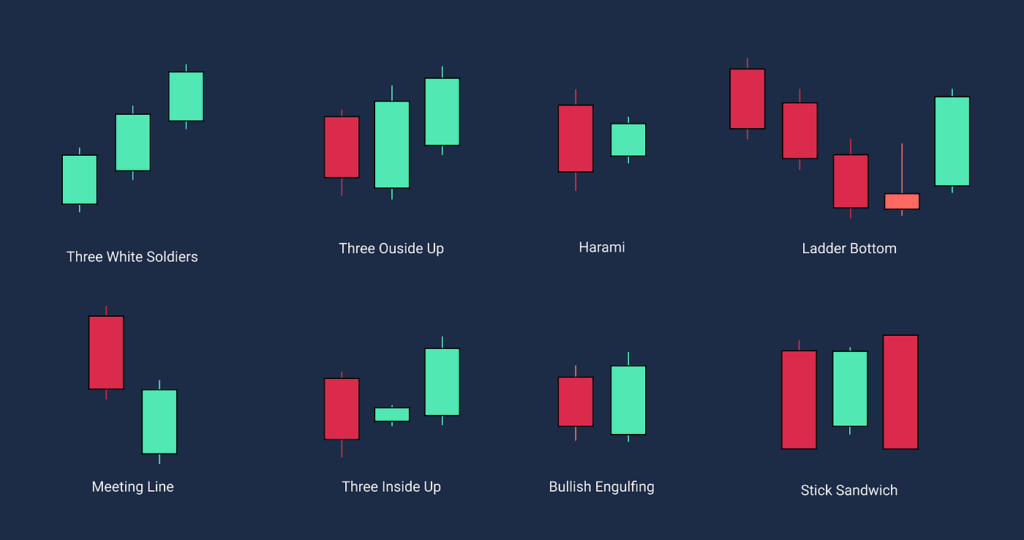Click the green candle in Meeting Line pattern
The height and width of the screenshot is (540, 1024).
pyautogui.click(x=159, y=422)
